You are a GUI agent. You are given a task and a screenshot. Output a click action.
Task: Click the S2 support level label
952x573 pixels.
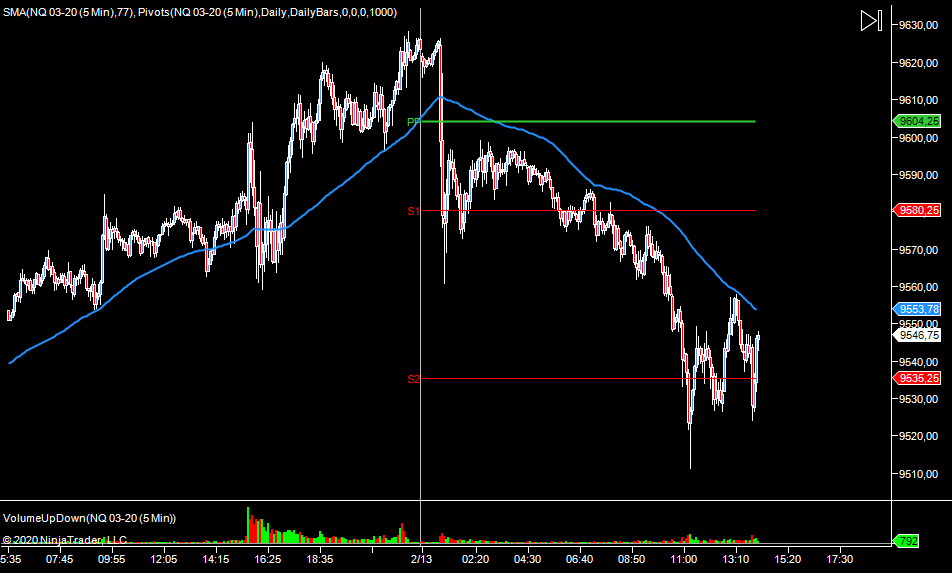click(413, 379)
